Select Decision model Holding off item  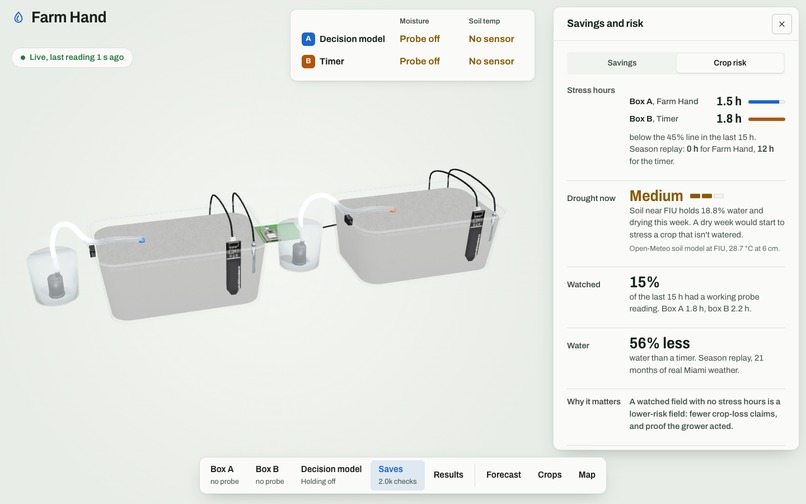click(x=331, y=475)
